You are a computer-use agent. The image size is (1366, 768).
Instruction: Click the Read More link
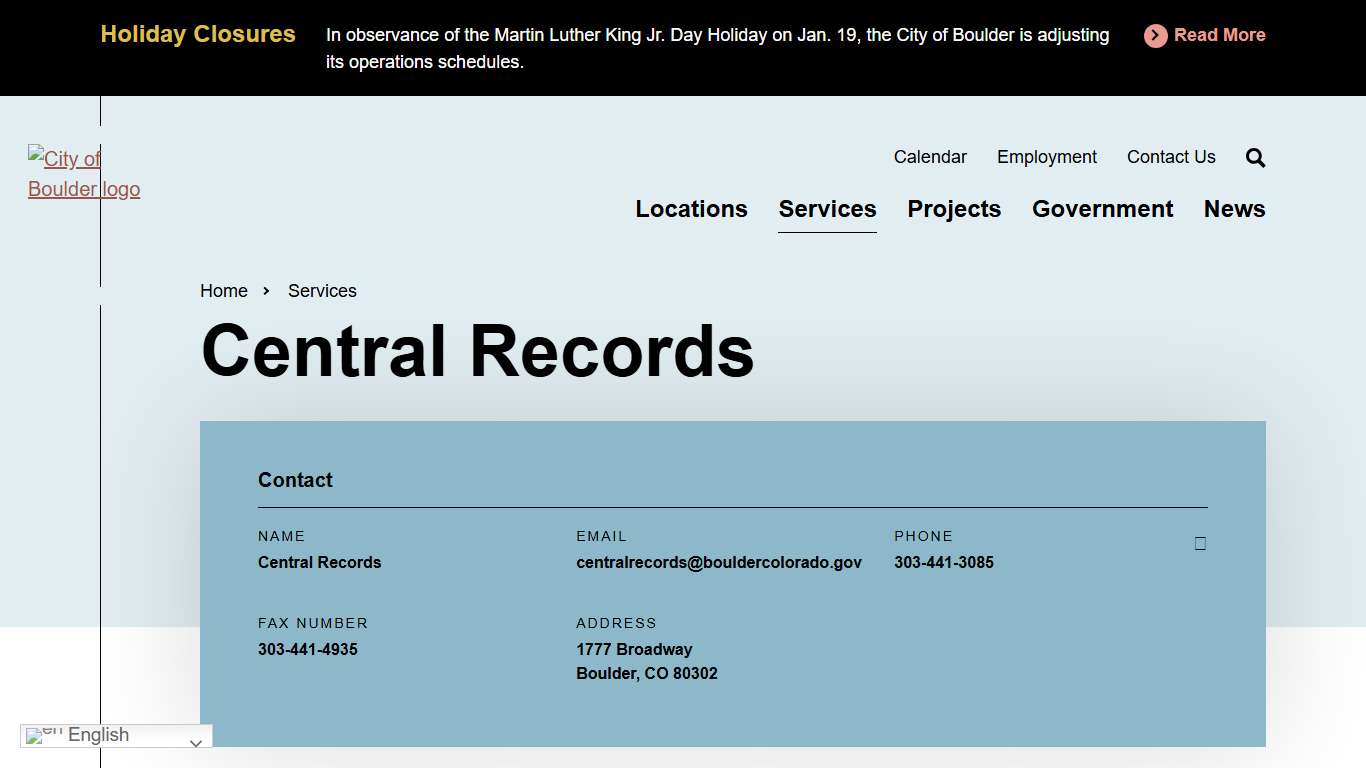point(1221,35)
